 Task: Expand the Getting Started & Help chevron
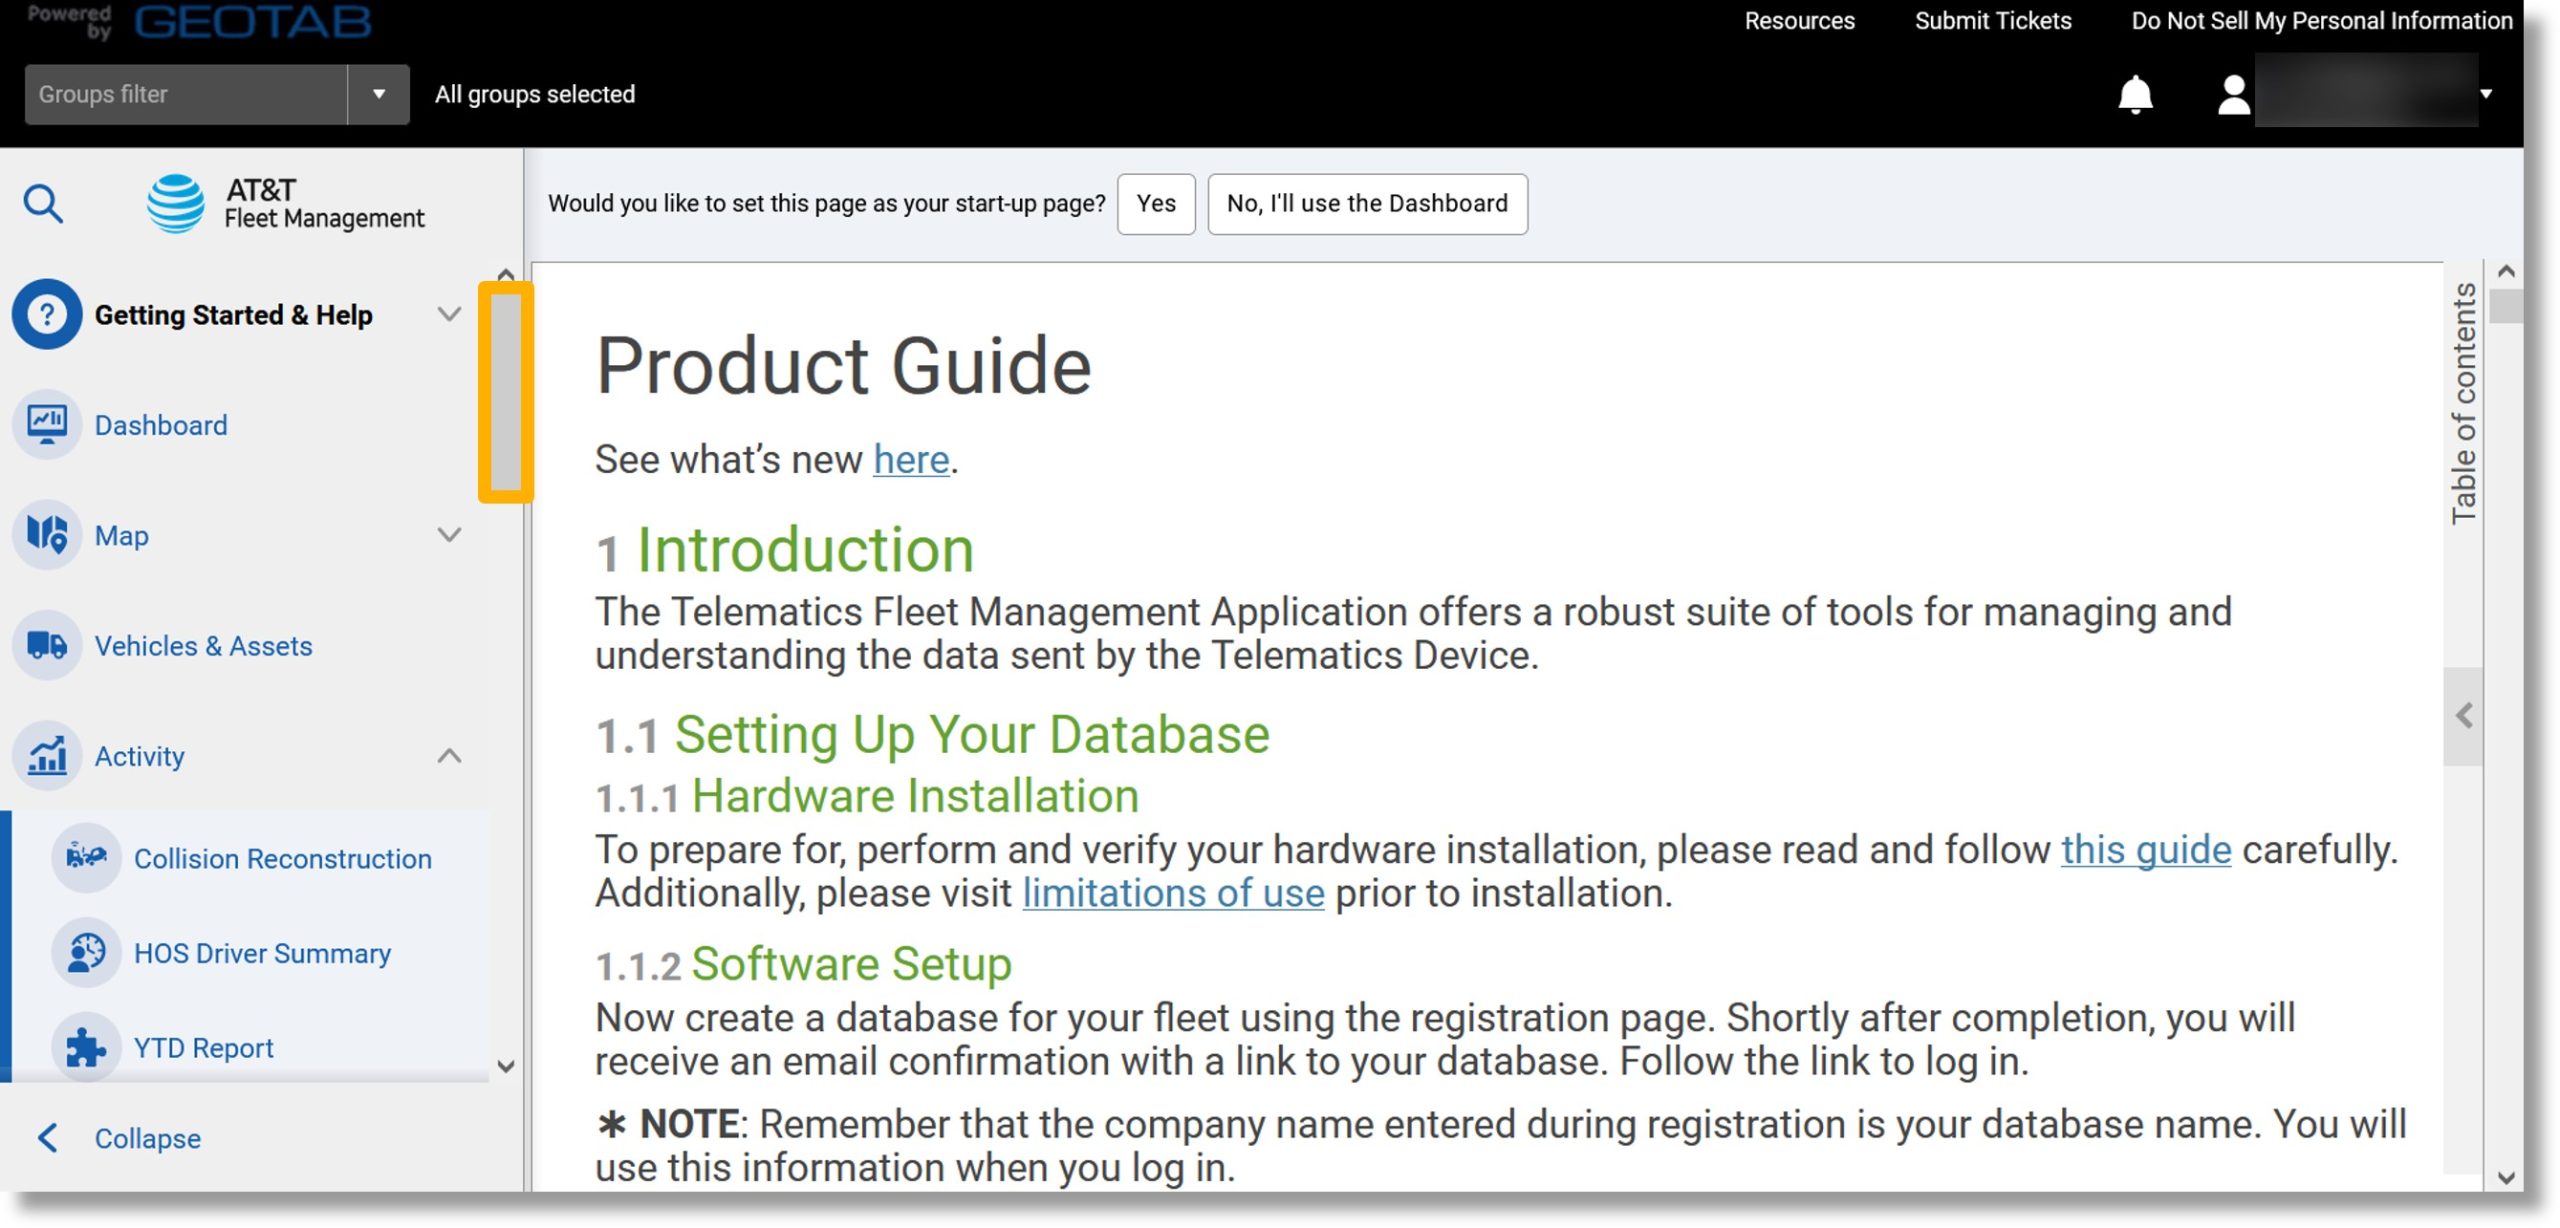click(450, 314)
